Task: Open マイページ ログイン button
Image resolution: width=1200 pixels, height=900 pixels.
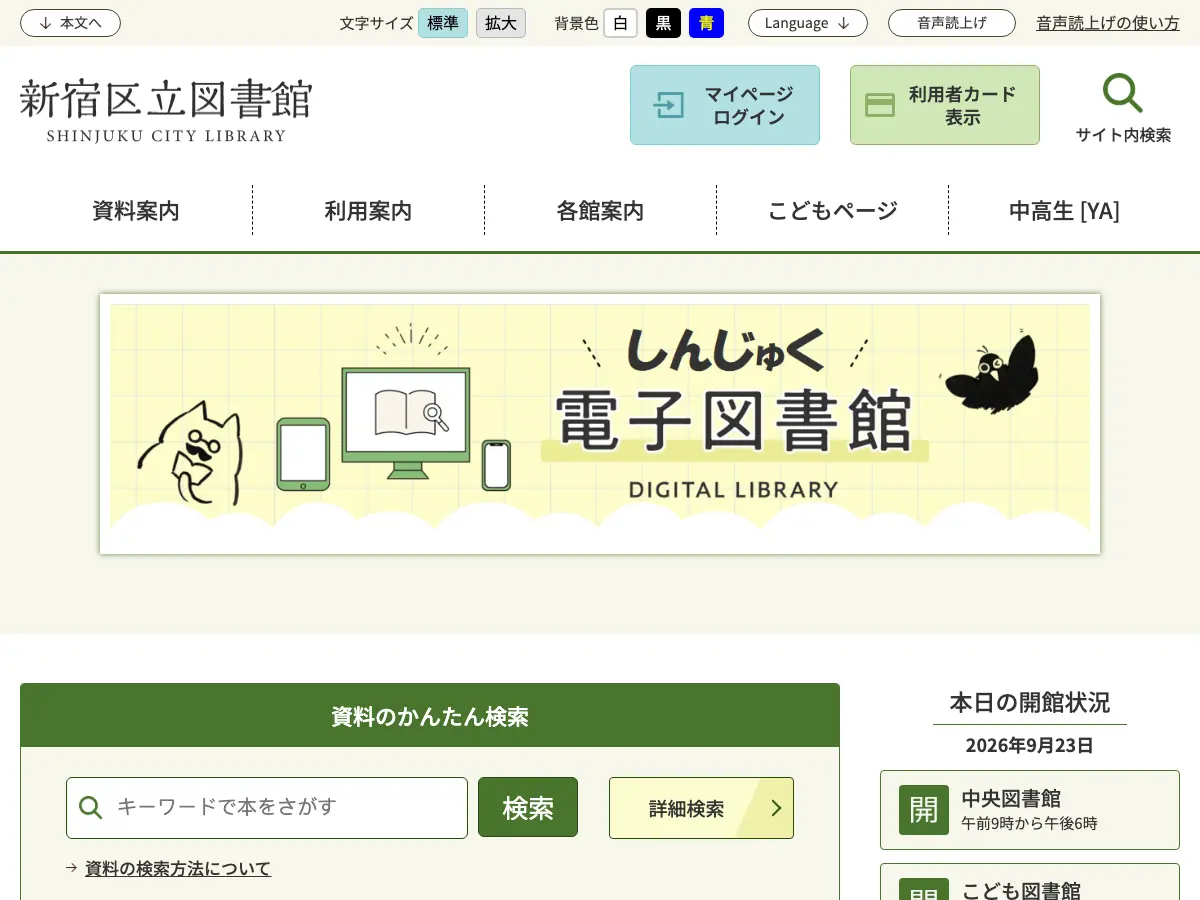Action: pyautogui.click(x=725, y=105)
